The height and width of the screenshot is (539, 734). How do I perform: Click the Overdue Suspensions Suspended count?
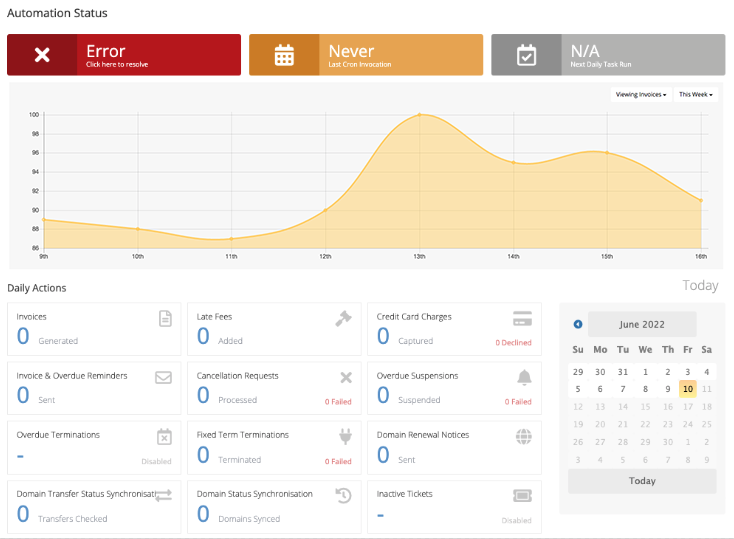click(383, 395)
